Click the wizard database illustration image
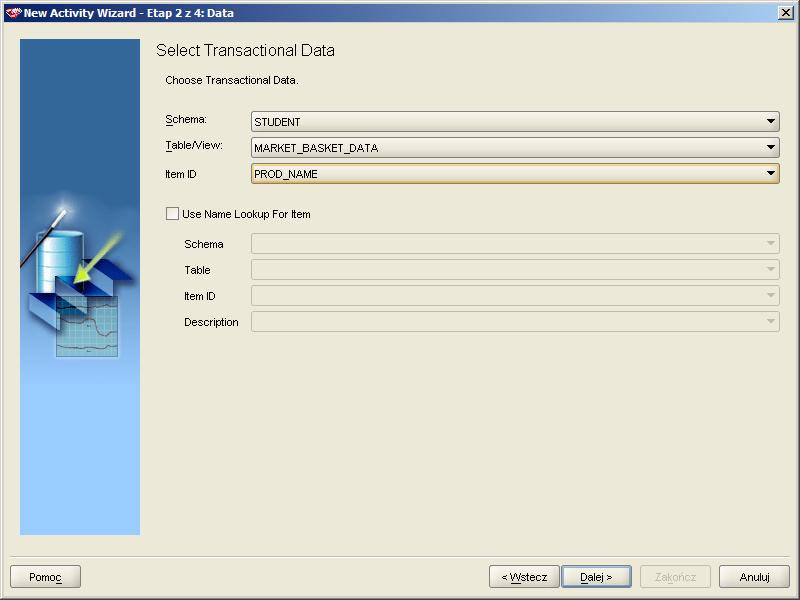The height and width of the screenshot is (600, 800). click(80, 287)
